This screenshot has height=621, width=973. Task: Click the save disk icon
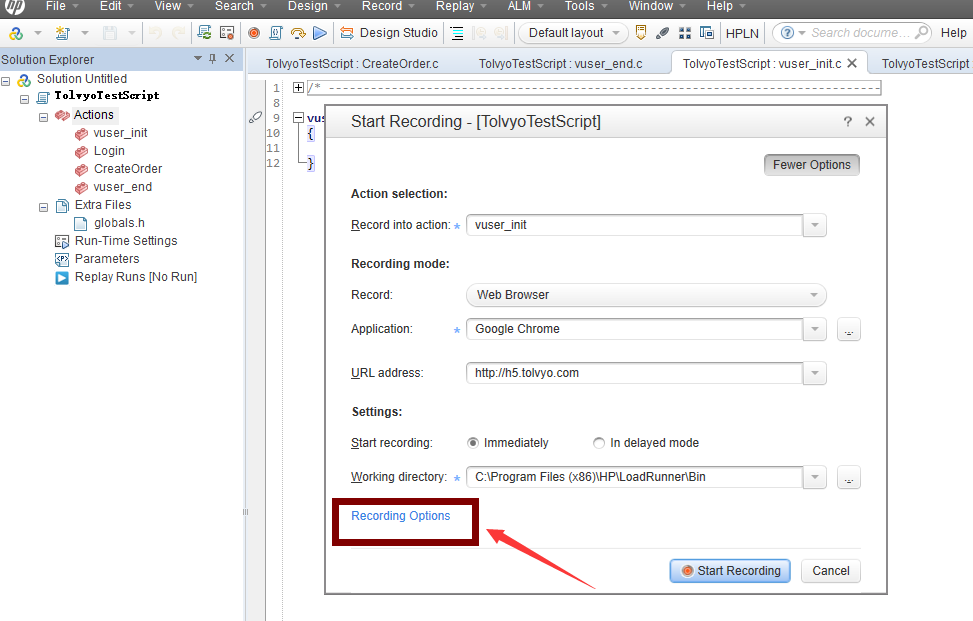pos(110,33)
